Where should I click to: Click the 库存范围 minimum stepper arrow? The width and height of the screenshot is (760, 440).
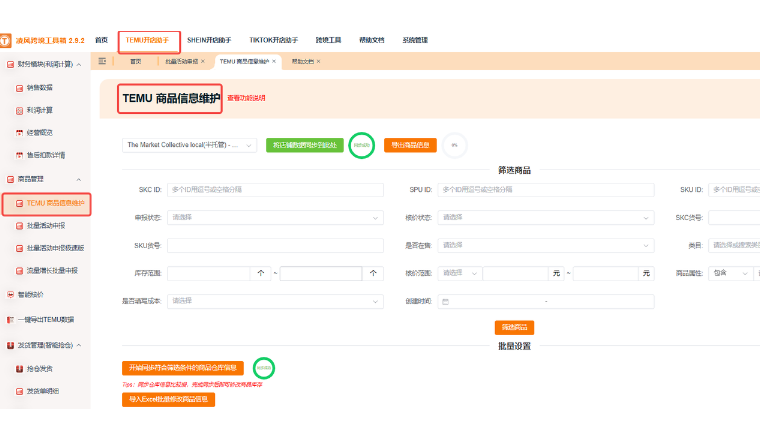pos(261,273)
